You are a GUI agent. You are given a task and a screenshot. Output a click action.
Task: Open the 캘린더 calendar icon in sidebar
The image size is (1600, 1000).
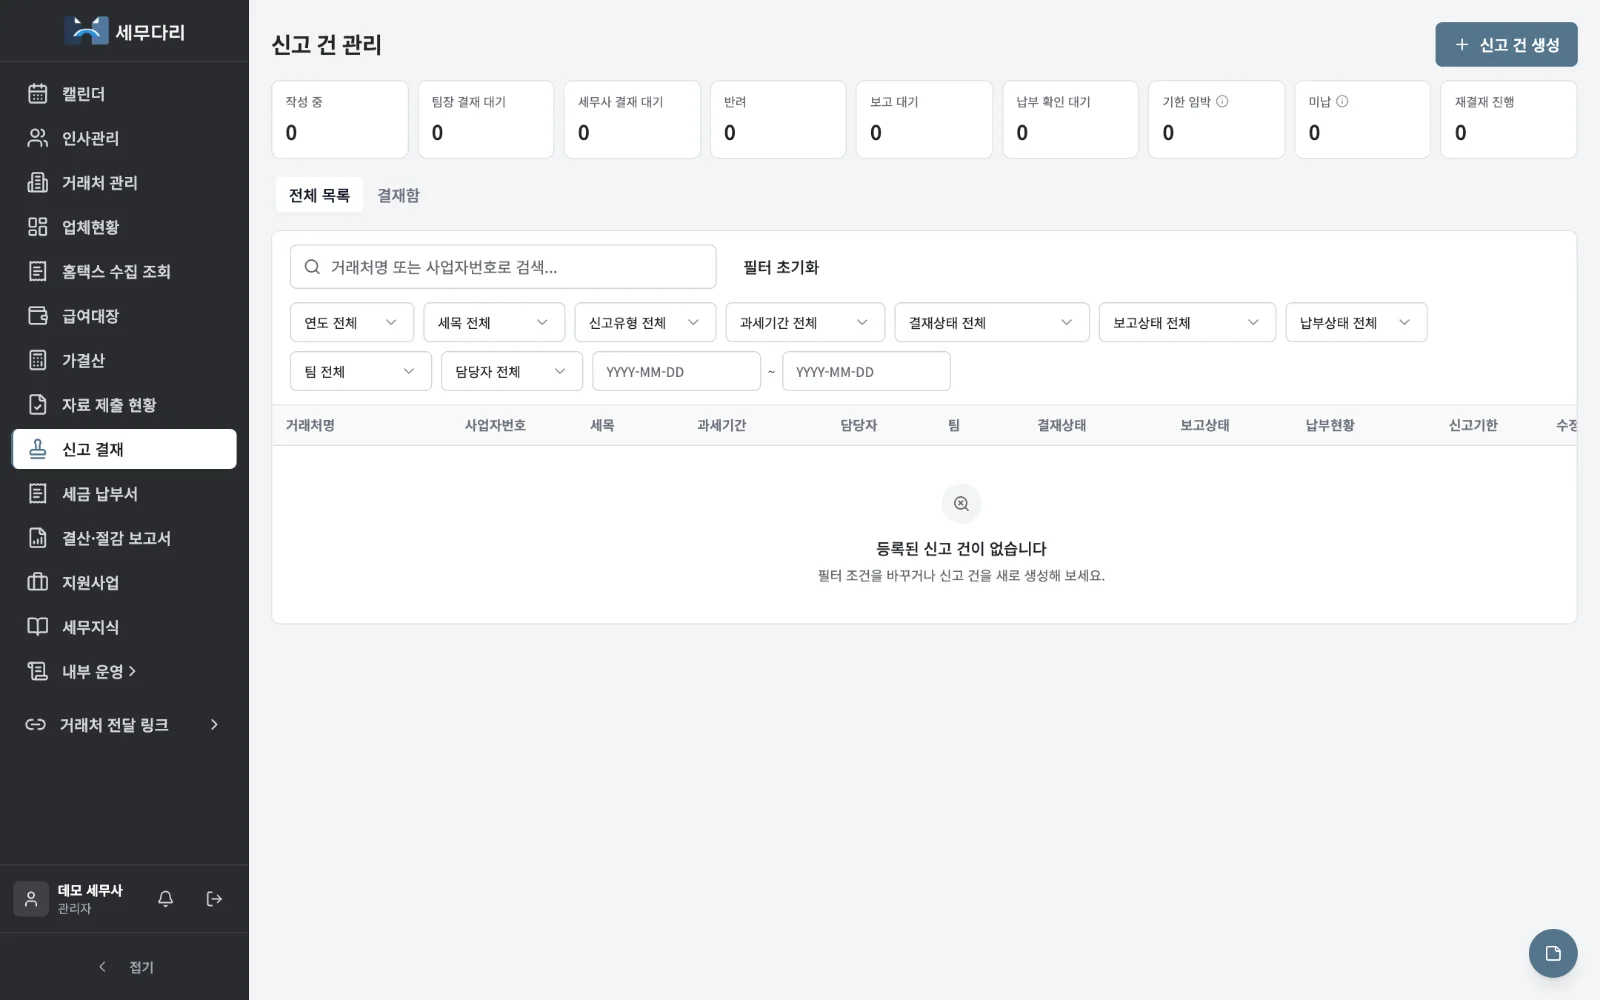(x=38, y=94)
